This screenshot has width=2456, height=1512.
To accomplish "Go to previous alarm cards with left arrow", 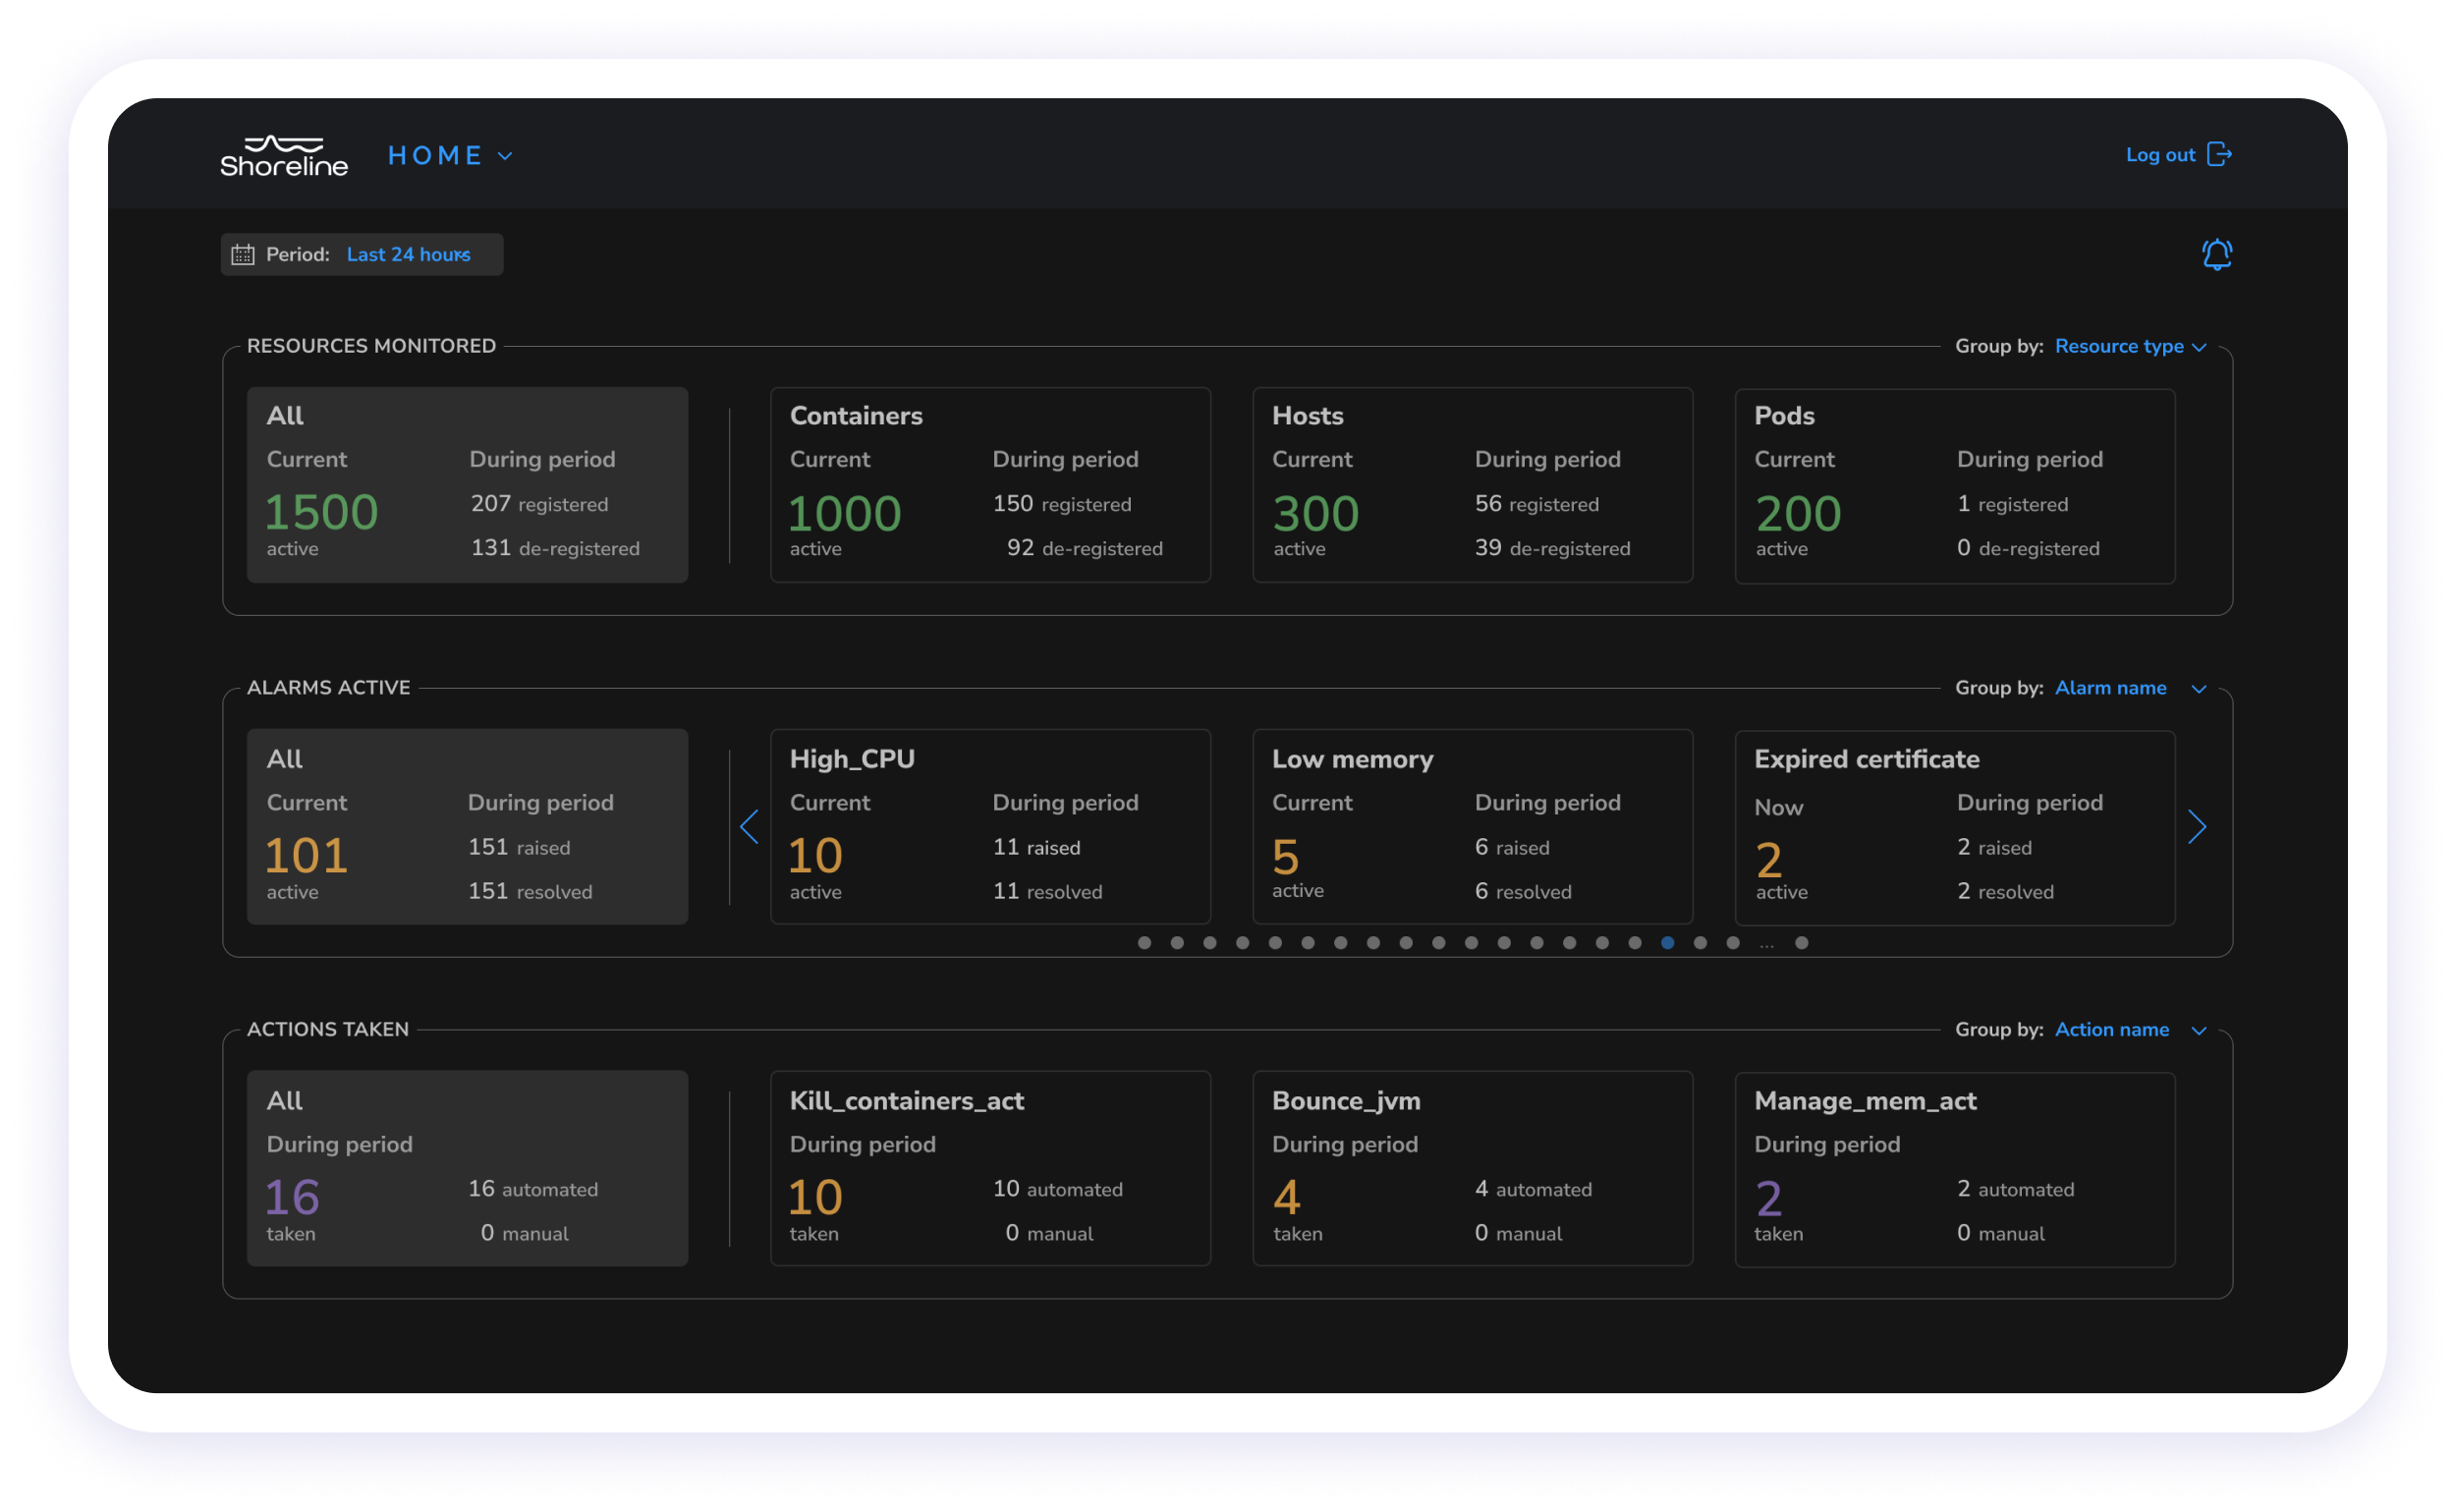I will coord(749,827).
